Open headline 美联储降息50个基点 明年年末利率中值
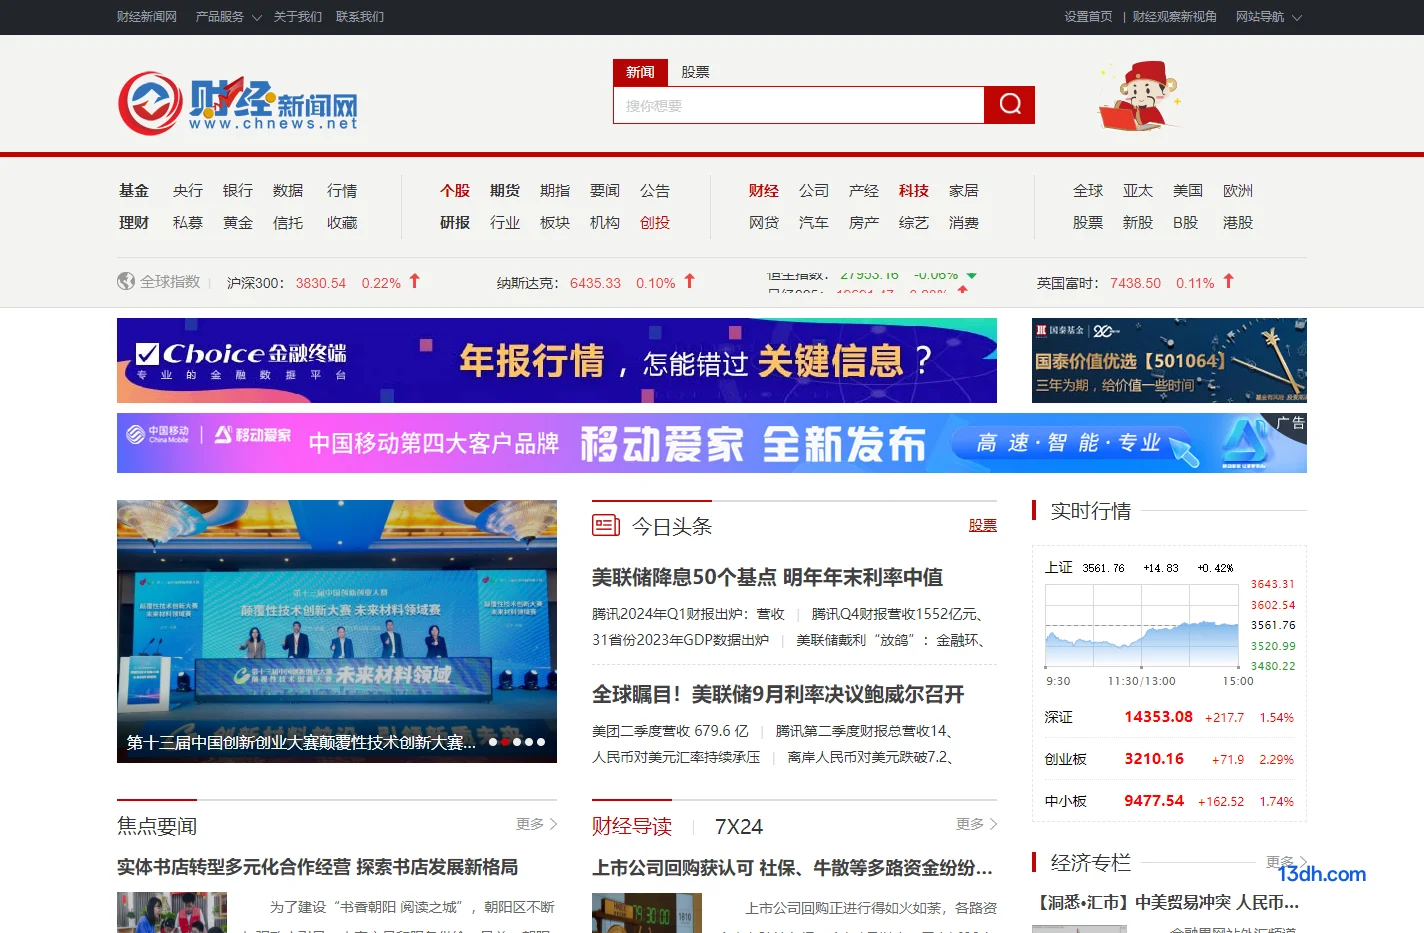The width and height of the screenshot is (1424, 933). [767, 577]
